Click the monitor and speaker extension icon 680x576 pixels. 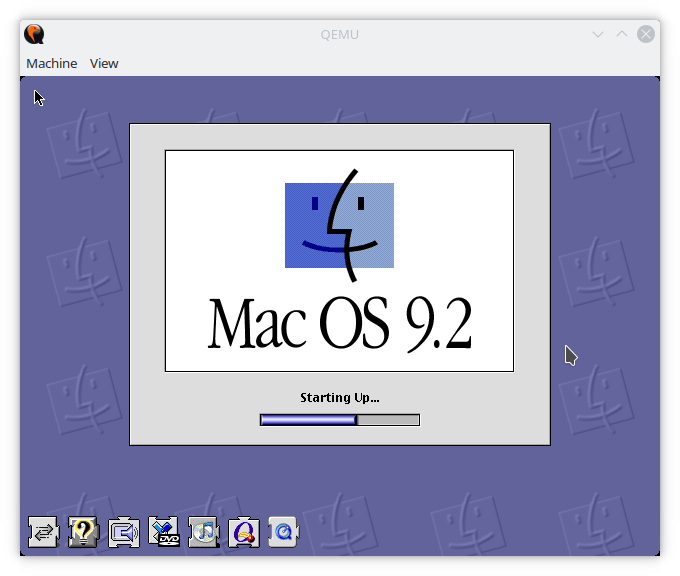tap(124, 532)
